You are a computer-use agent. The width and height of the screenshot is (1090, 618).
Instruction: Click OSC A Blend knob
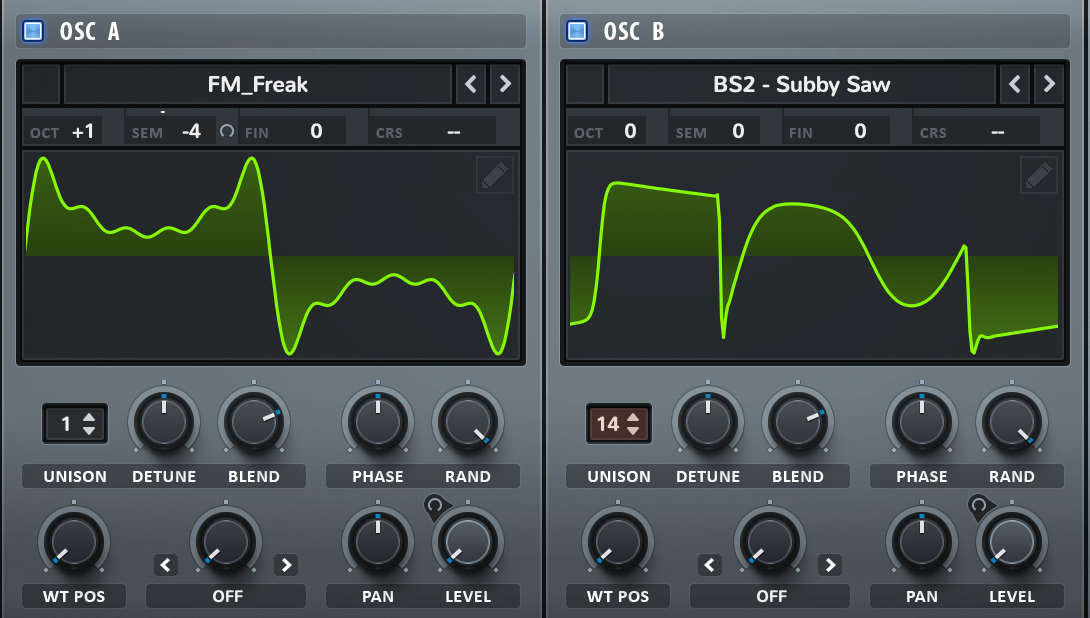[254, 422]
